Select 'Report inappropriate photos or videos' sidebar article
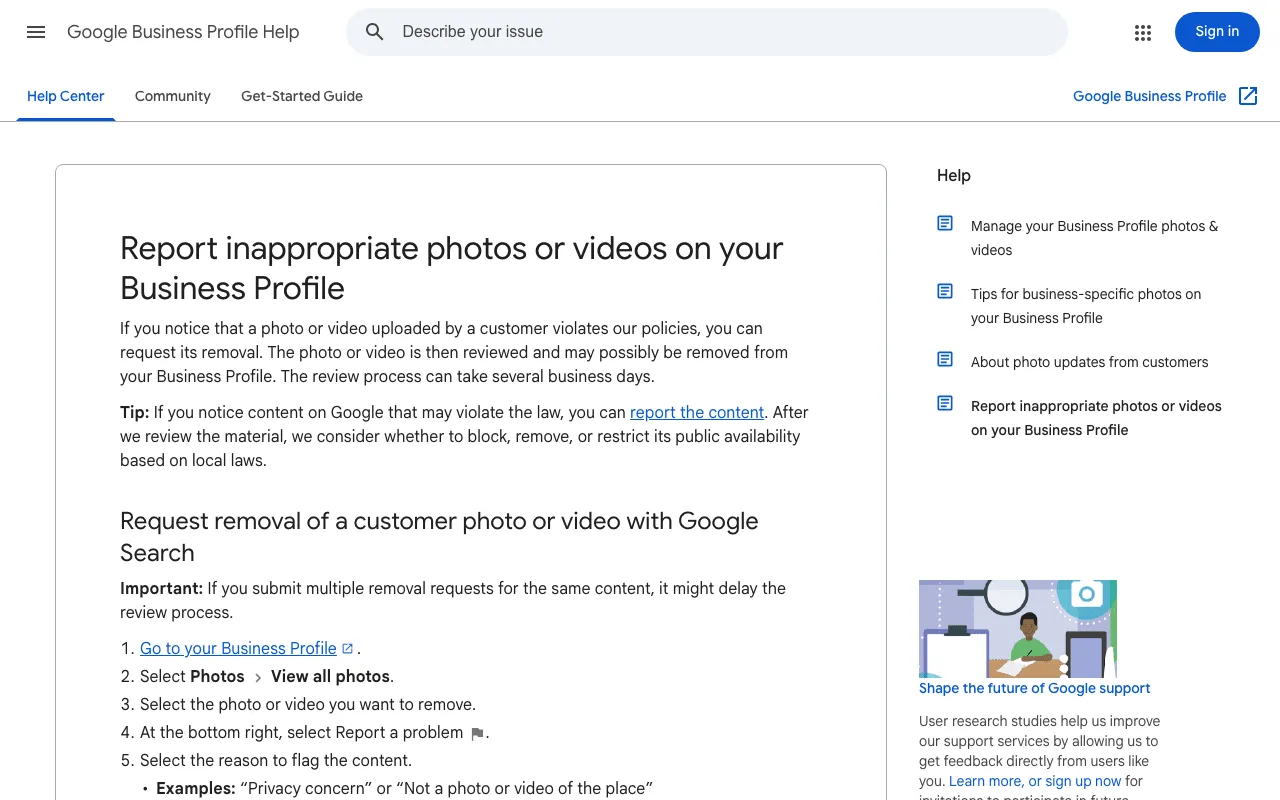This screenshot has width=1280, height=800. (1096, 418)
